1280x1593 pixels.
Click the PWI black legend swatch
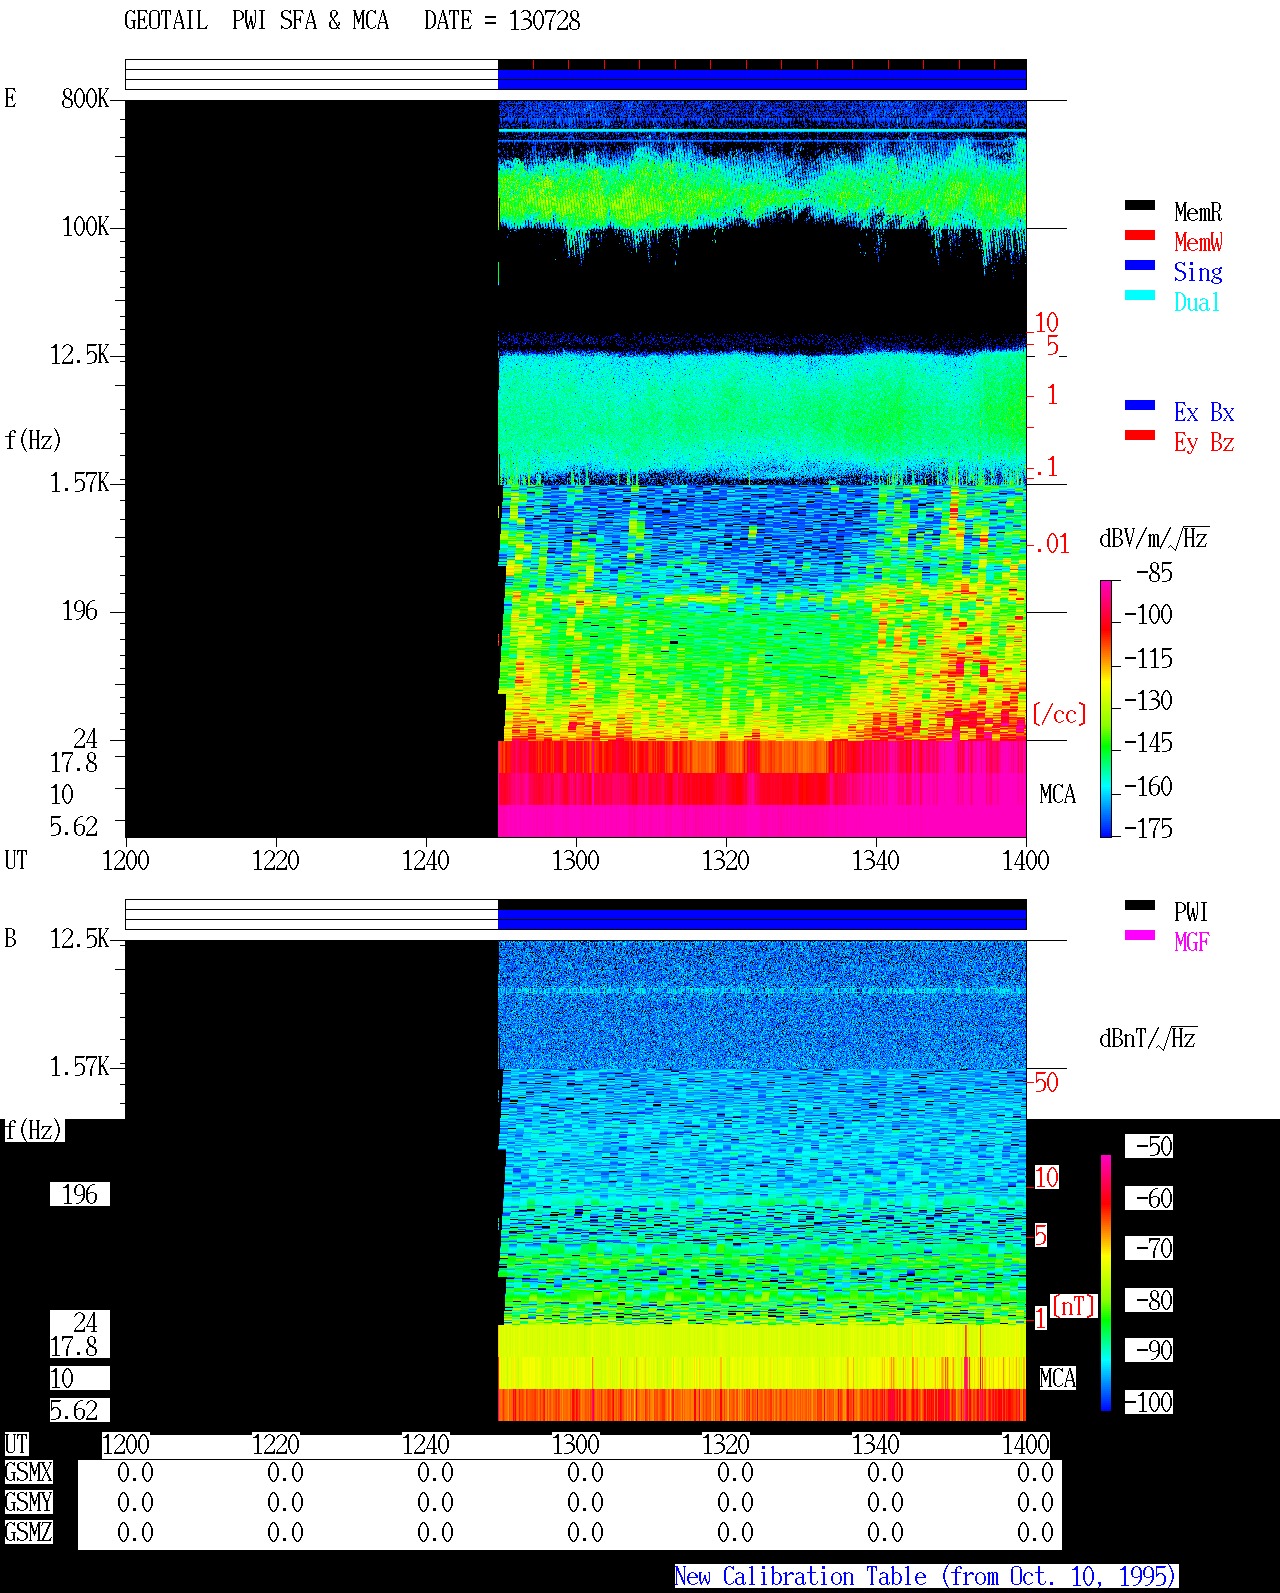point(1140,905)
